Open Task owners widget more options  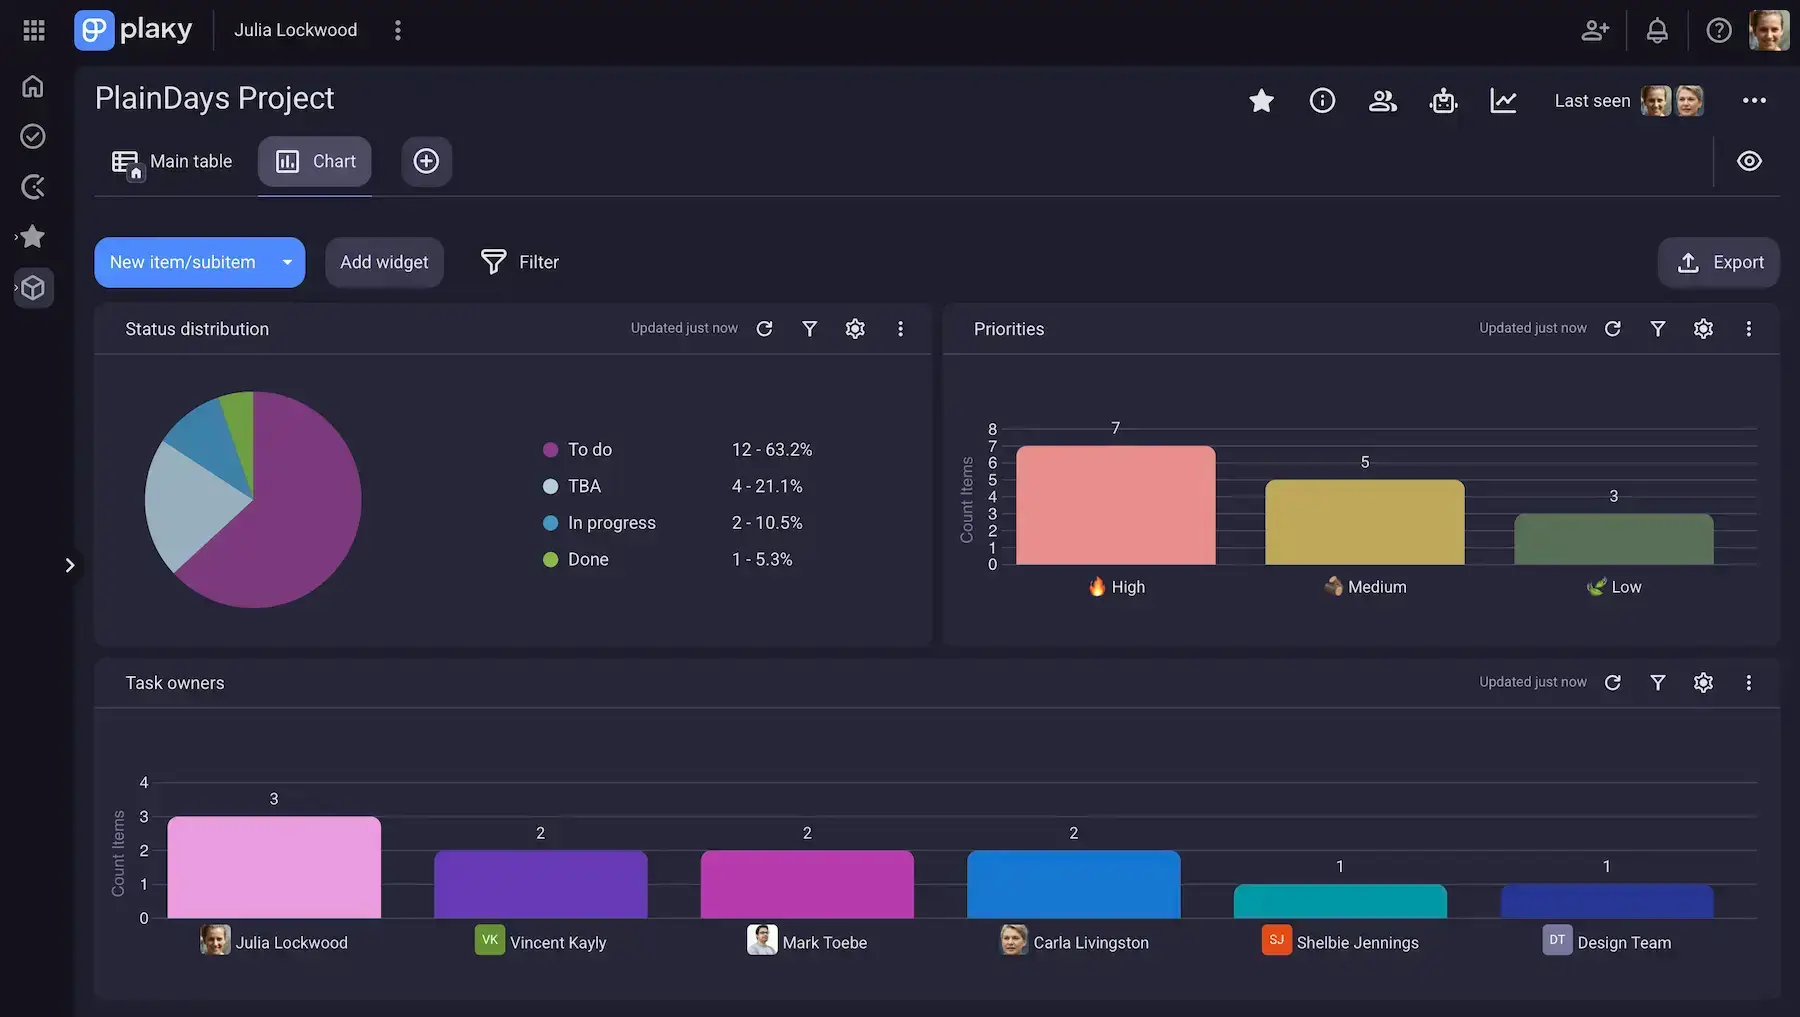coord(1748,683)
